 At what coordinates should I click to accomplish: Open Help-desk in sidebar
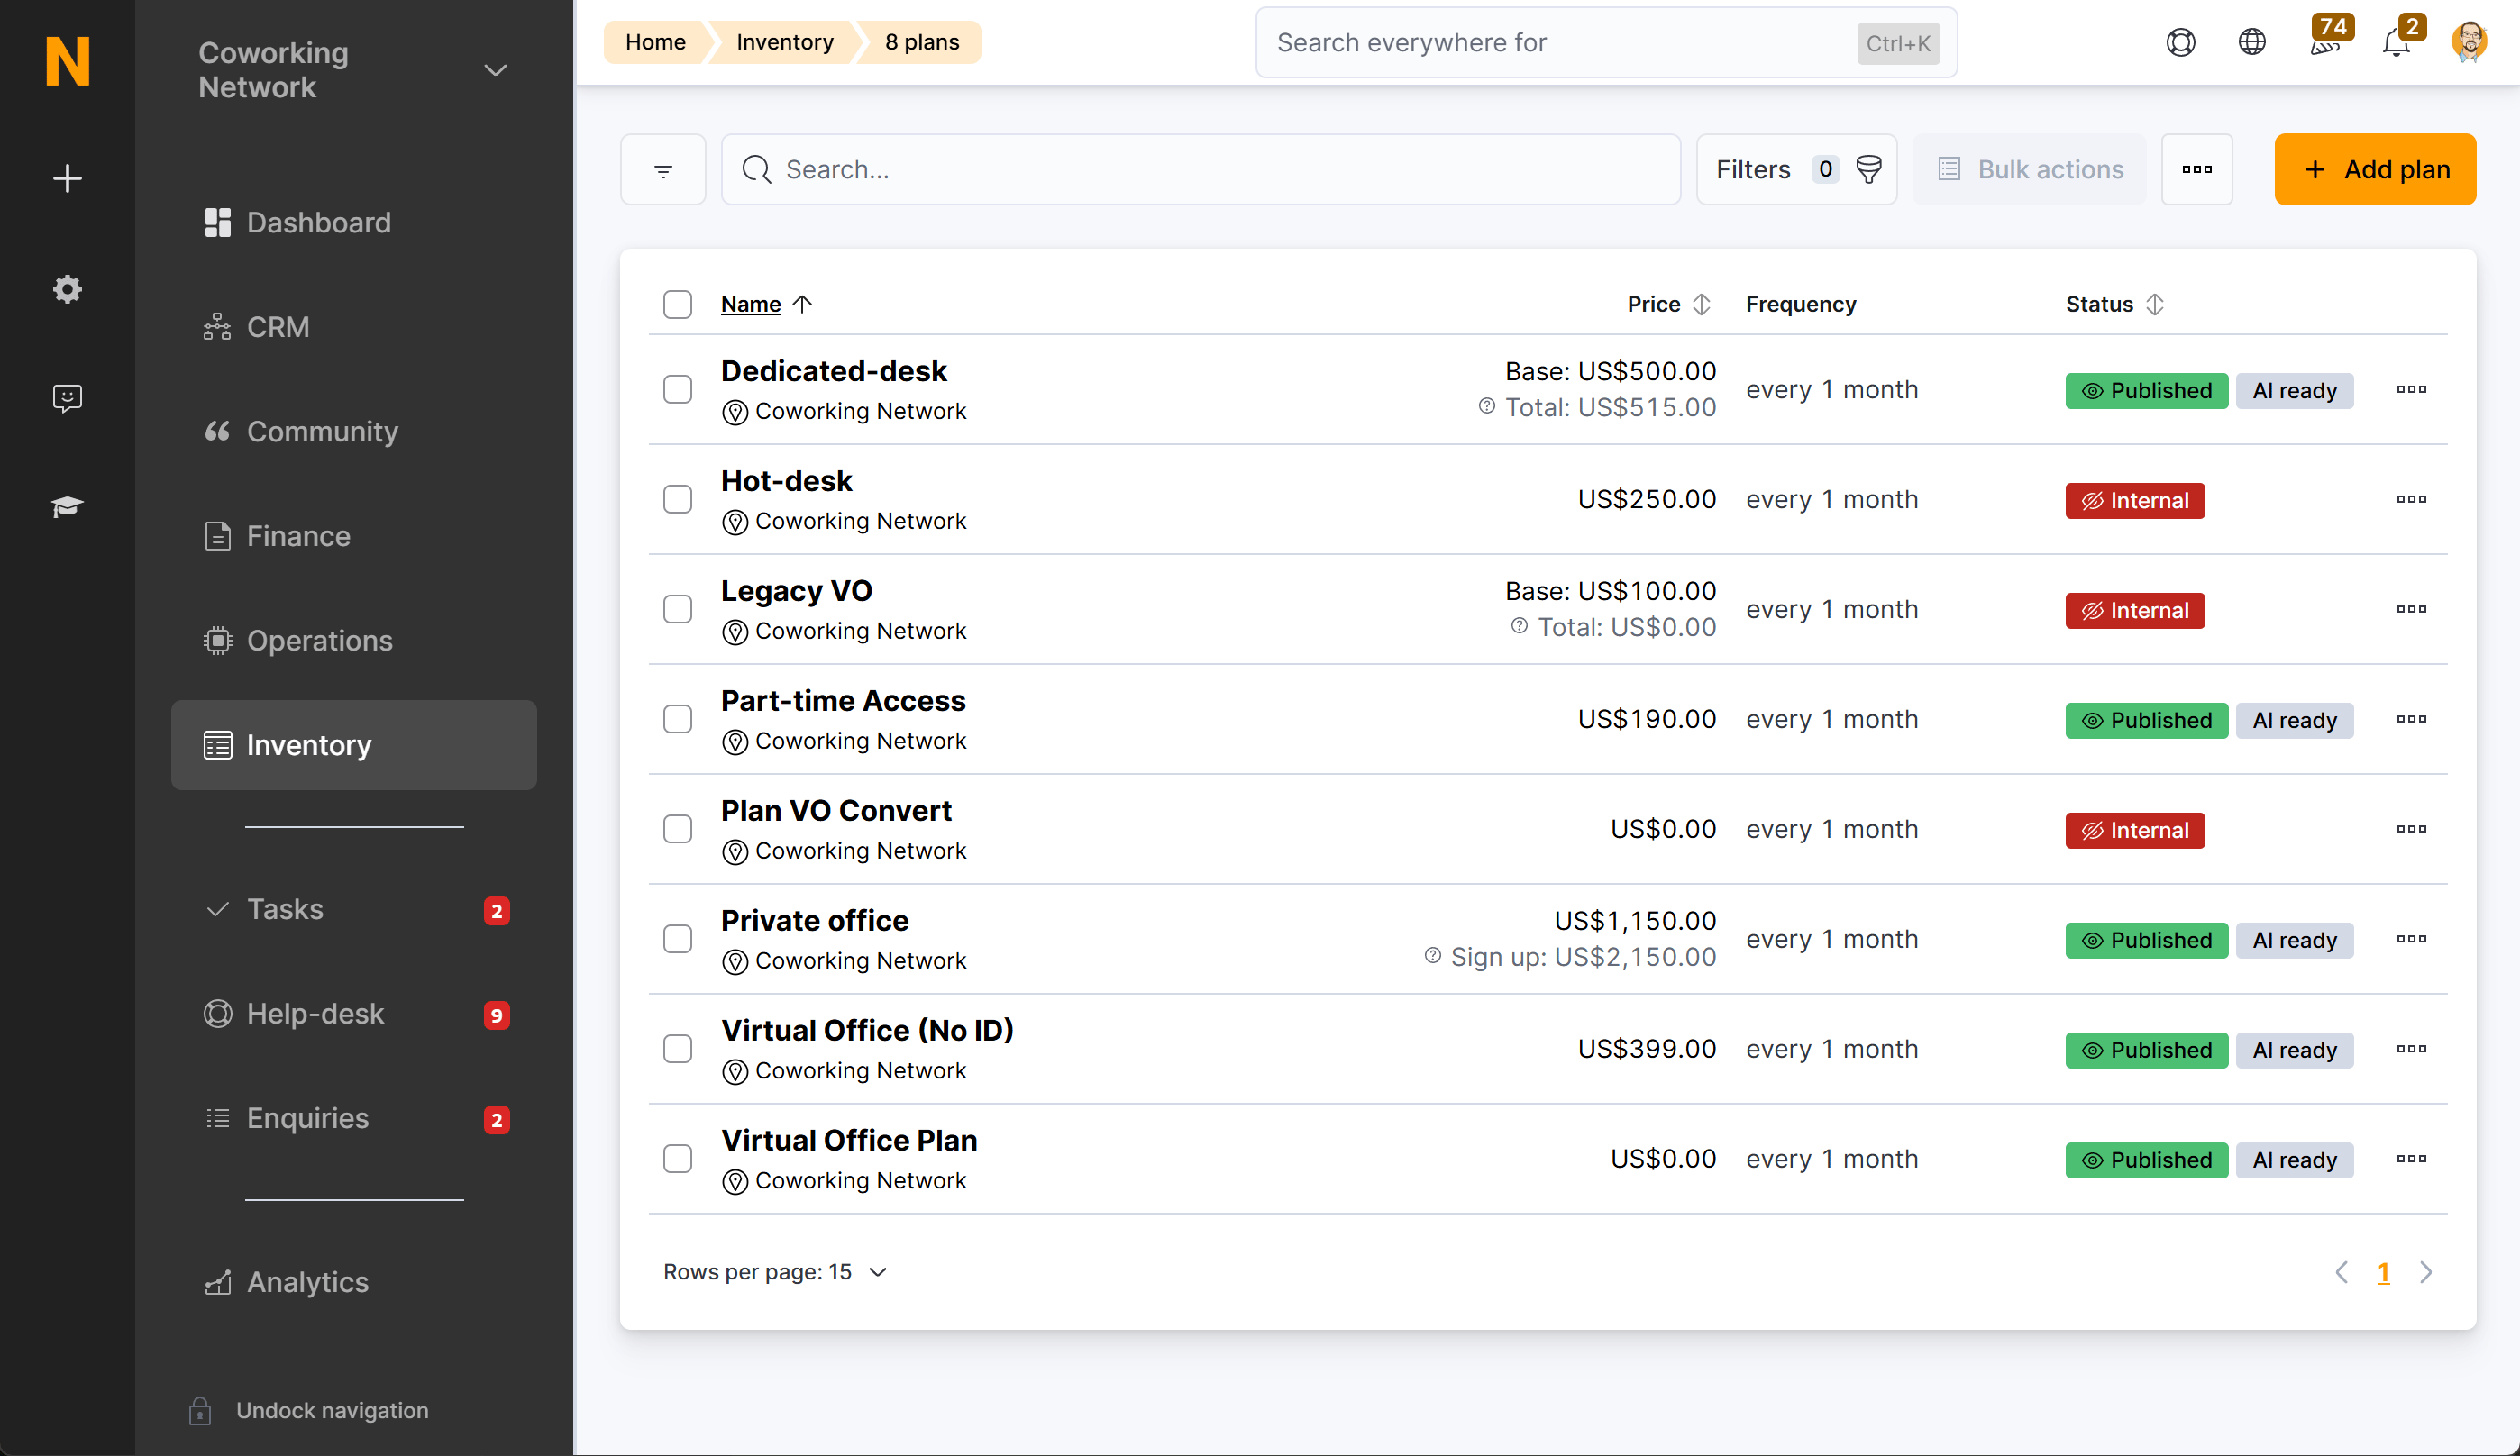point(353,1014)
